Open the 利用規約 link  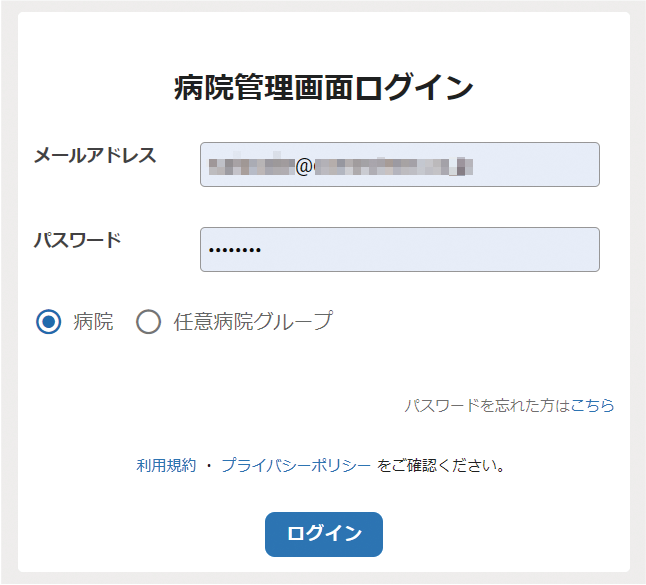[166, 466]
